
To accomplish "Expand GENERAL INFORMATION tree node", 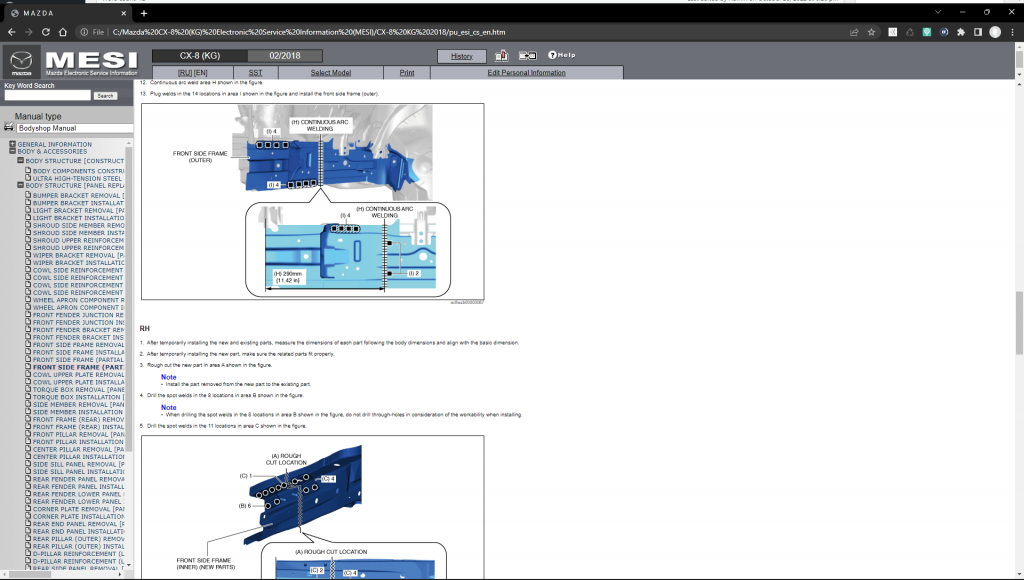I will pyautogui.click(x=13, y=144).
